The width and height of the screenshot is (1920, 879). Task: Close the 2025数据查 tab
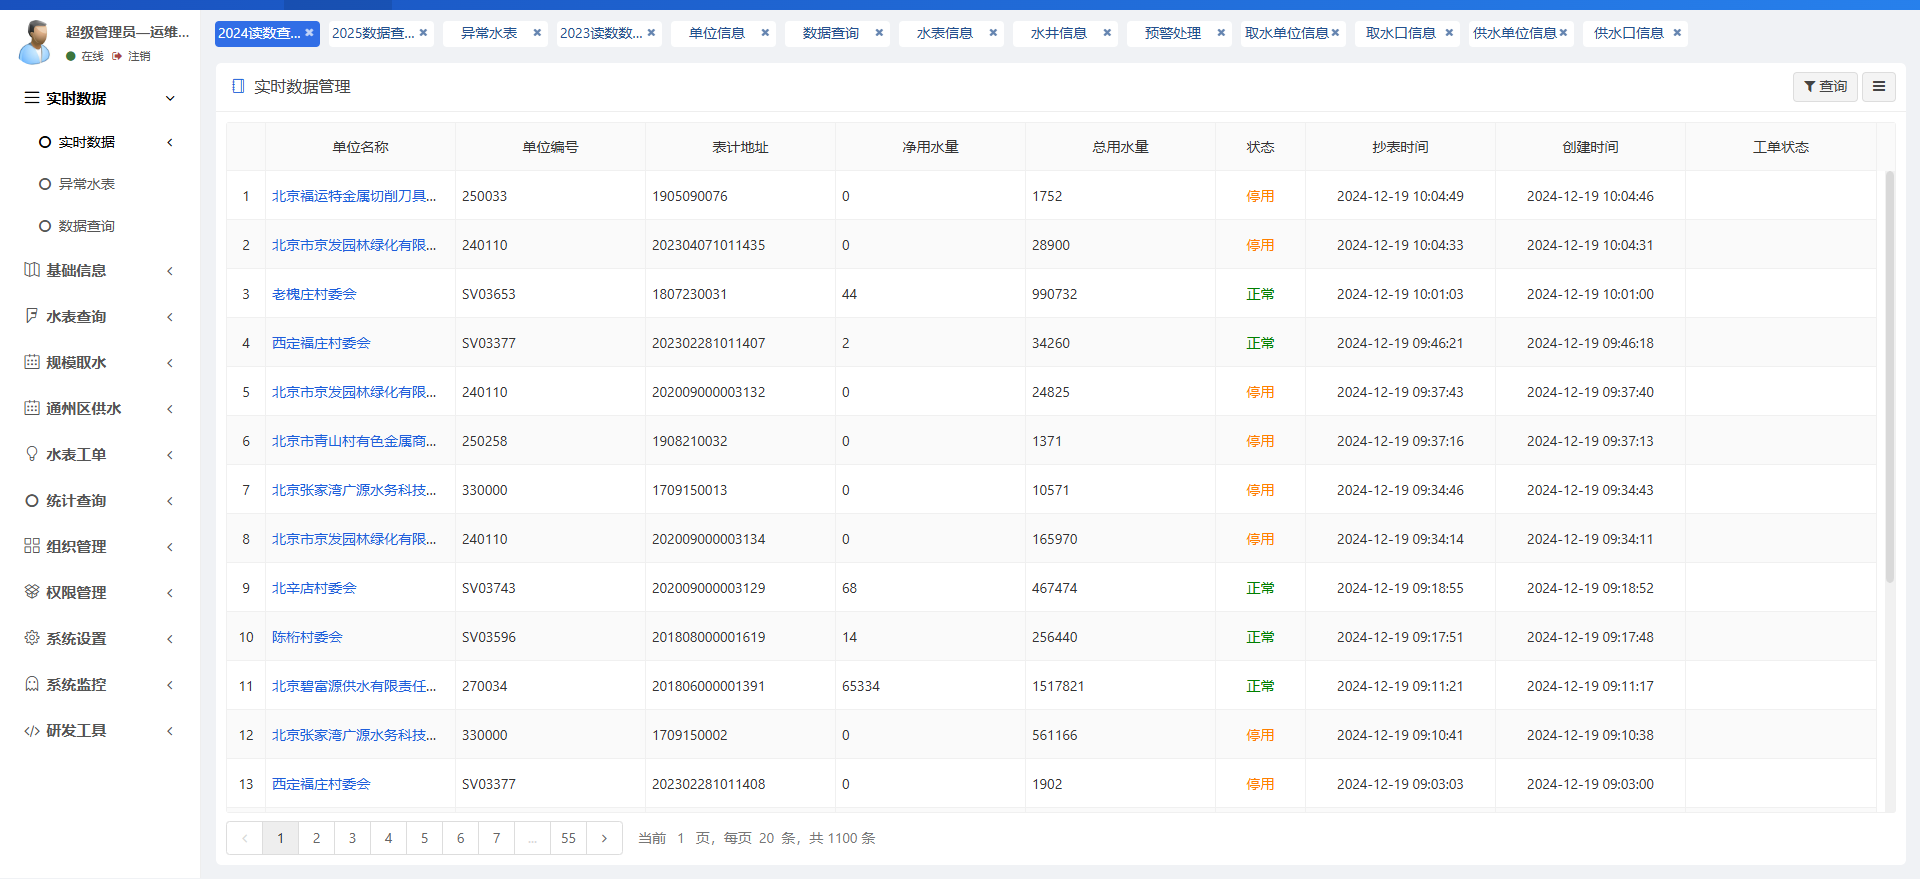424,33
